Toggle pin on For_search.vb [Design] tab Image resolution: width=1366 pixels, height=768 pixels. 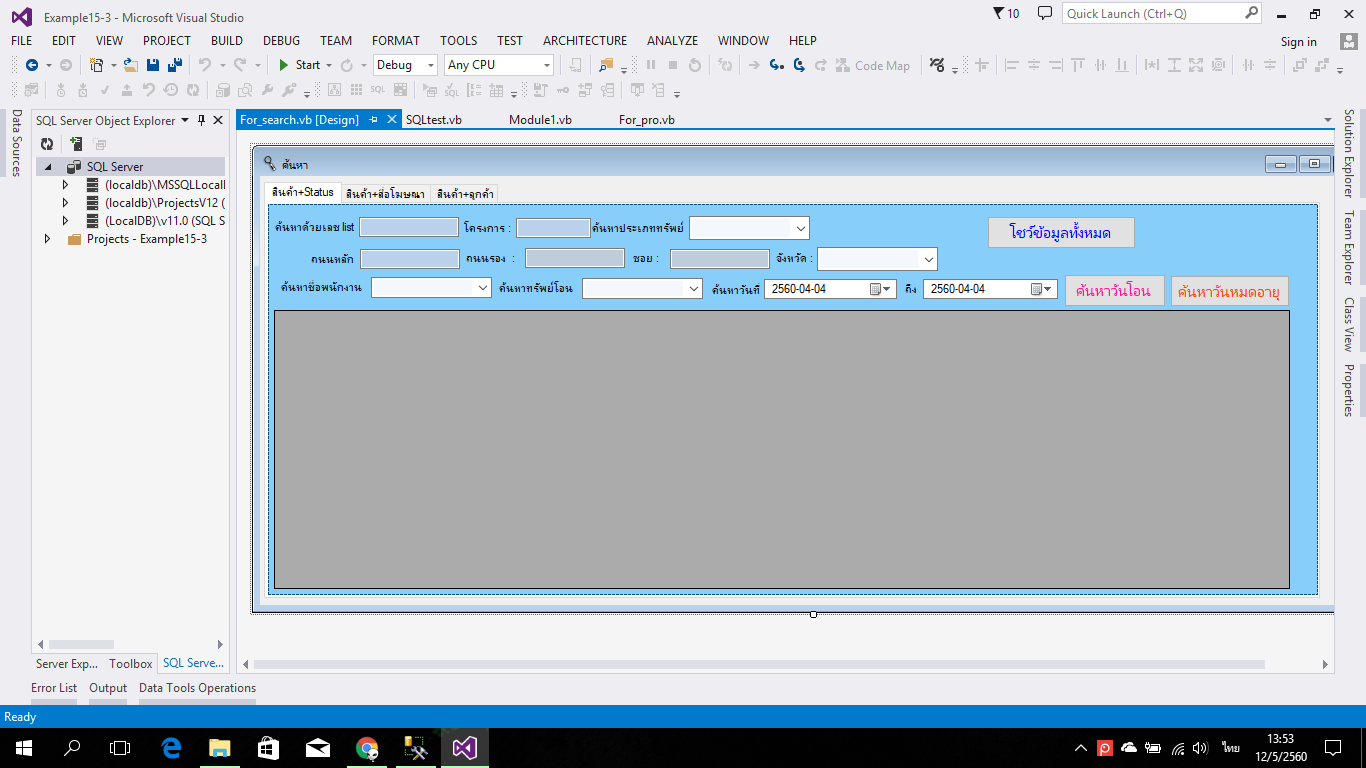point(374,120)
